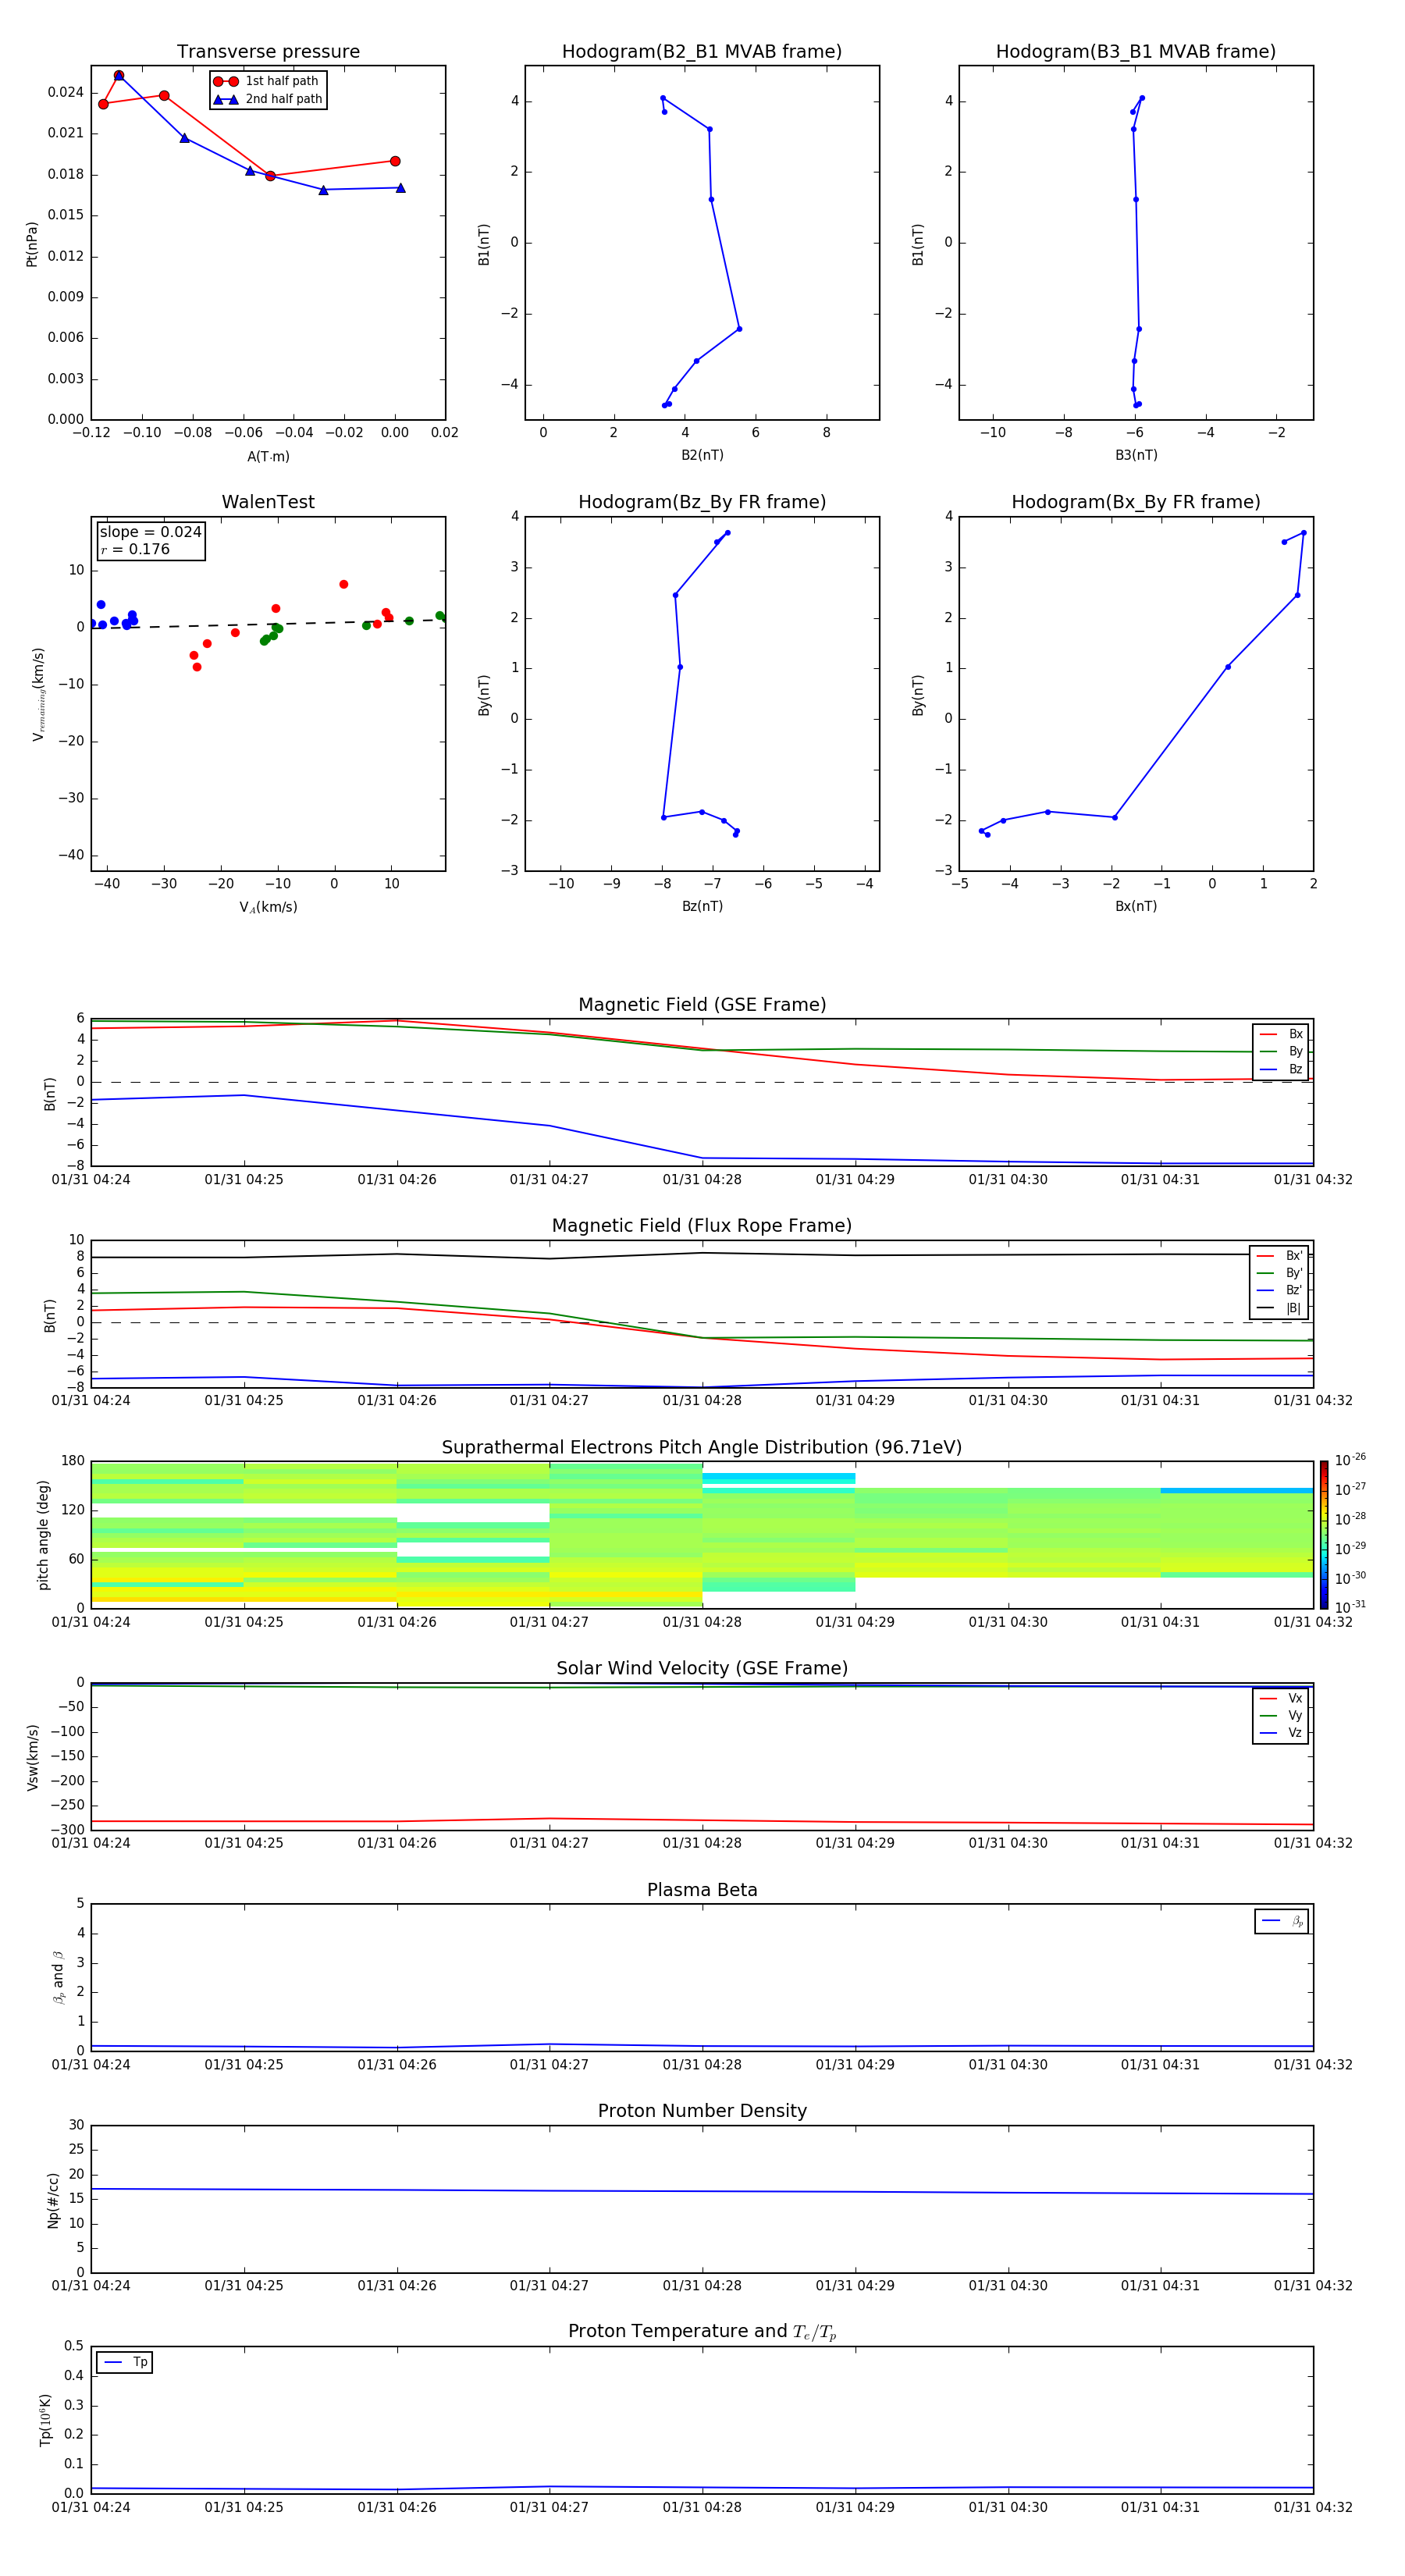
Task: Click the Hodogram(B3_B1 MVAB frame) title
Action: pyautogui.click(x=1136, y=52)
